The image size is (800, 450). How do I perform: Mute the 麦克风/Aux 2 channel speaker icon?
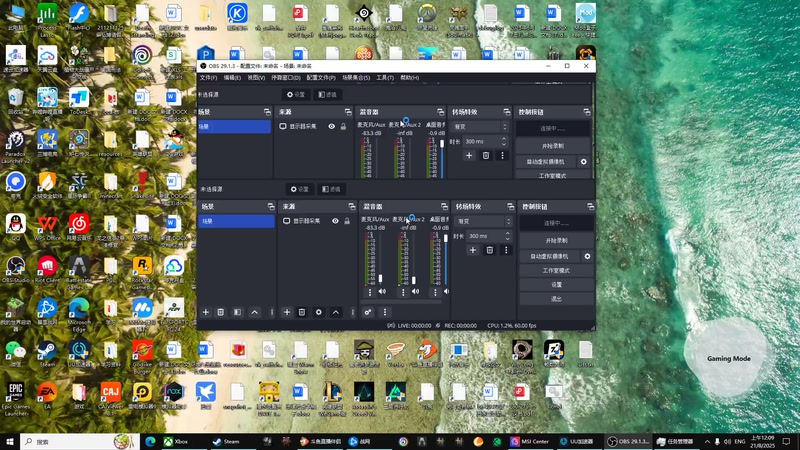click(x=415, y=292)
